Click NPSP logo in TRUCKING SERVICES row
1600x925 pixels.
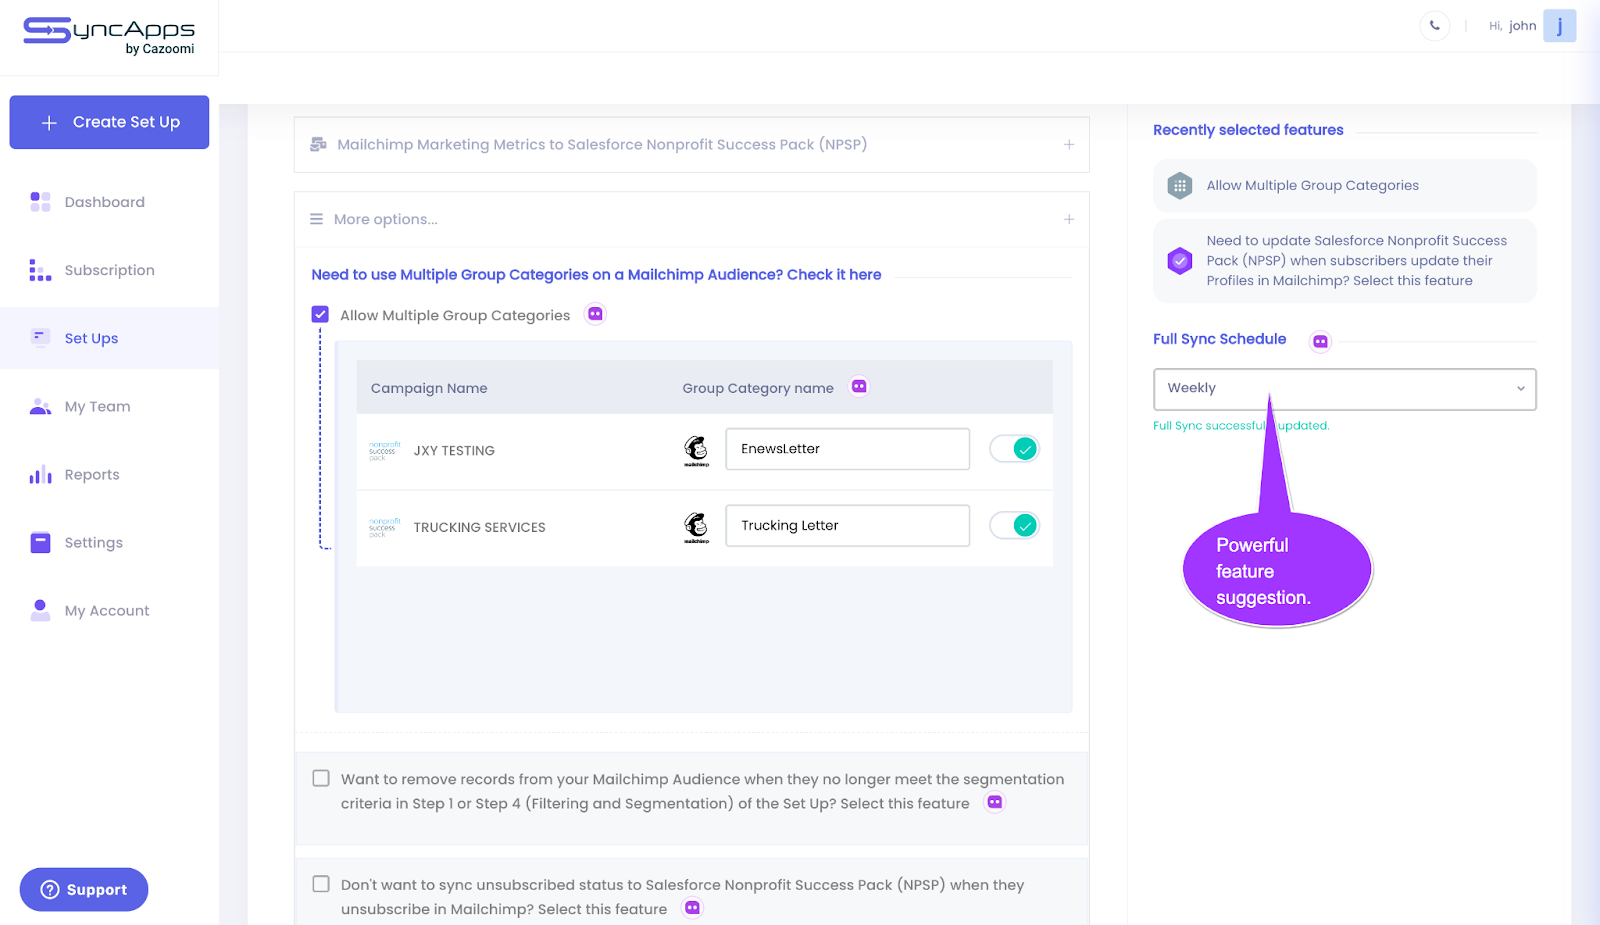tap(384, 527)
